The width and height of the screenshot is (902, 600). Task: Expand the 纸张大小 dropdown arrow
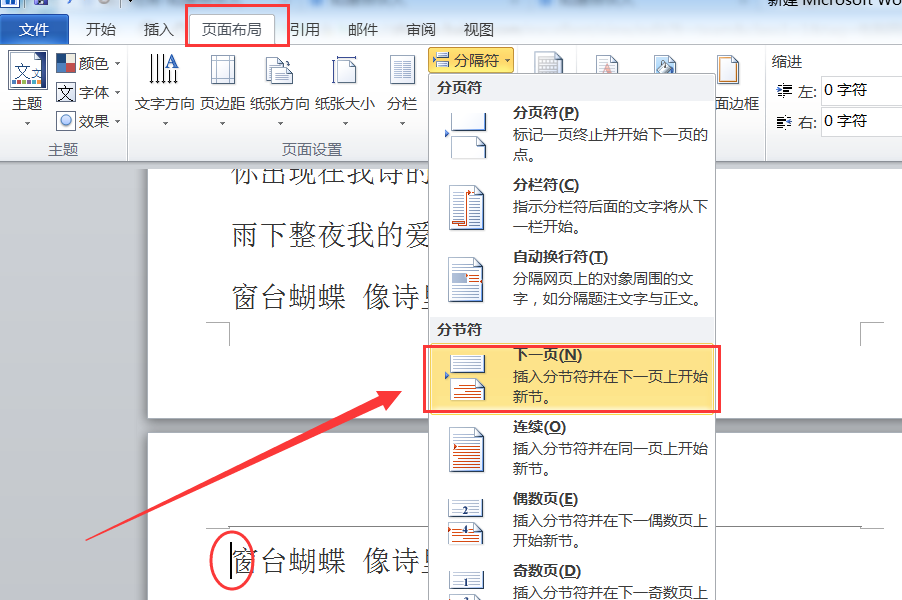click(x=345, y=123)
